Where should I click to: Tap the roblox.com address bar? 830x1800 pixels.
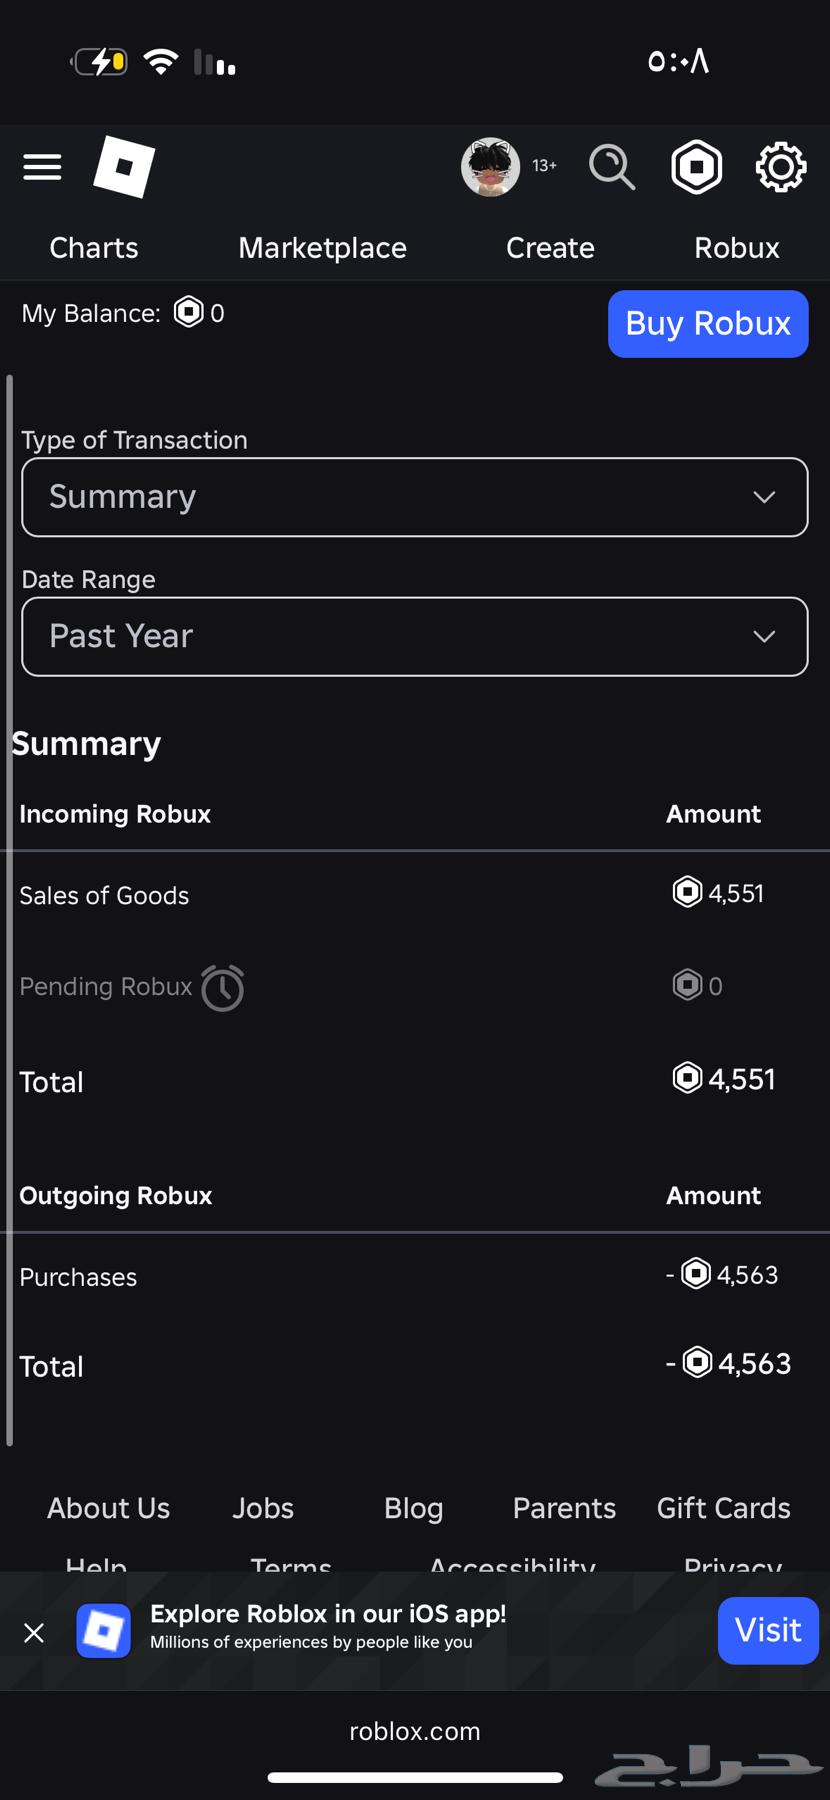click(414, 1731)
